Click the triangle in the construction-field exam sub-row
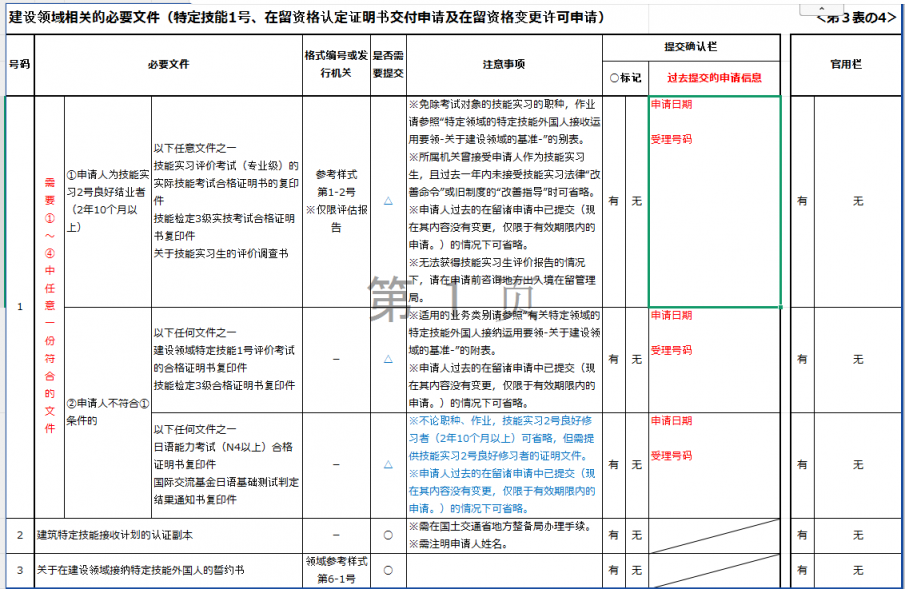 pyautogui.click(x=387, y=359)
